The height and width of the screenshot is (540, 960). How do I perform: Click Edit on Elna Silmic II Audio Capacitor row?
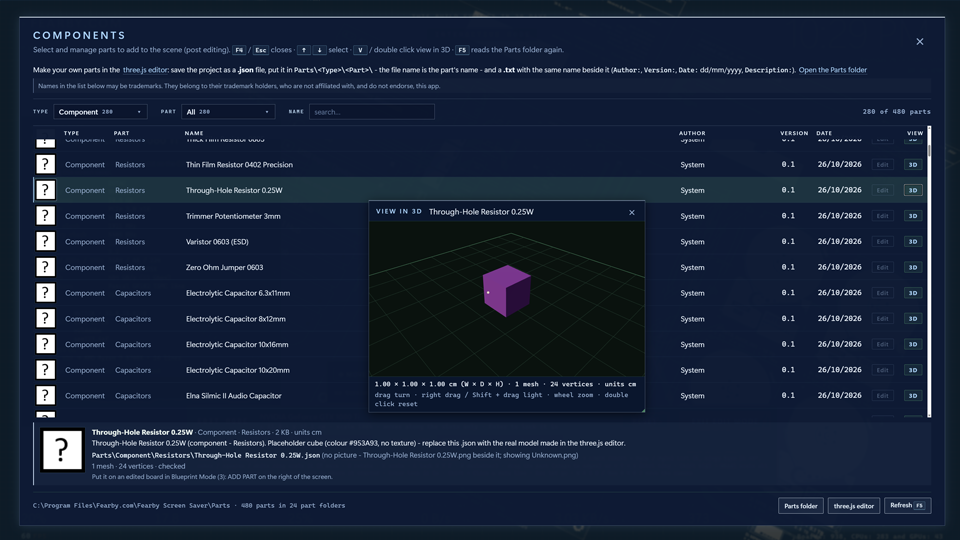(882, 396)
